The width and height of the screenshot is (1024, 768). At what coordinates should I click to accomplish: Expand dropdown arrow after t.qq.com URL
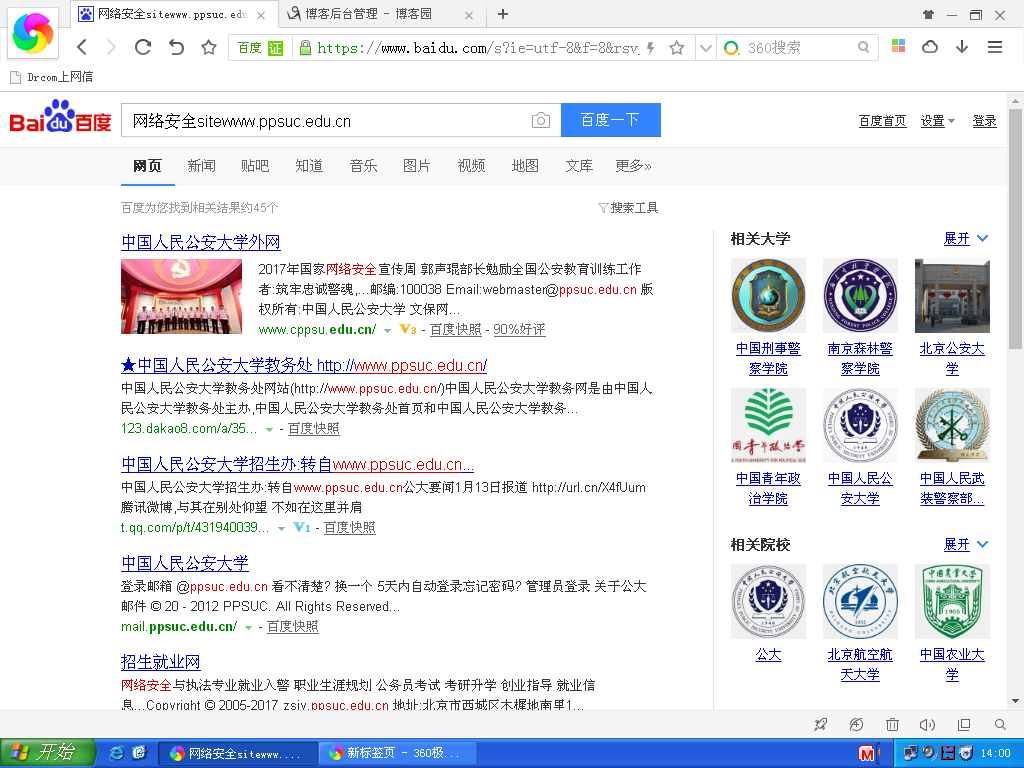click(x=281, y=528)
